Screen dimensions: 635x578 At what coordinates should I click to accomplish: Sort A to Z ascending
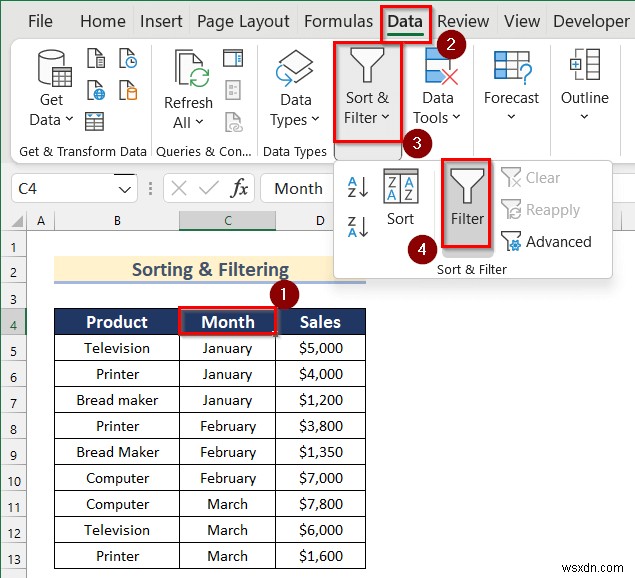(x=358, y=187)
